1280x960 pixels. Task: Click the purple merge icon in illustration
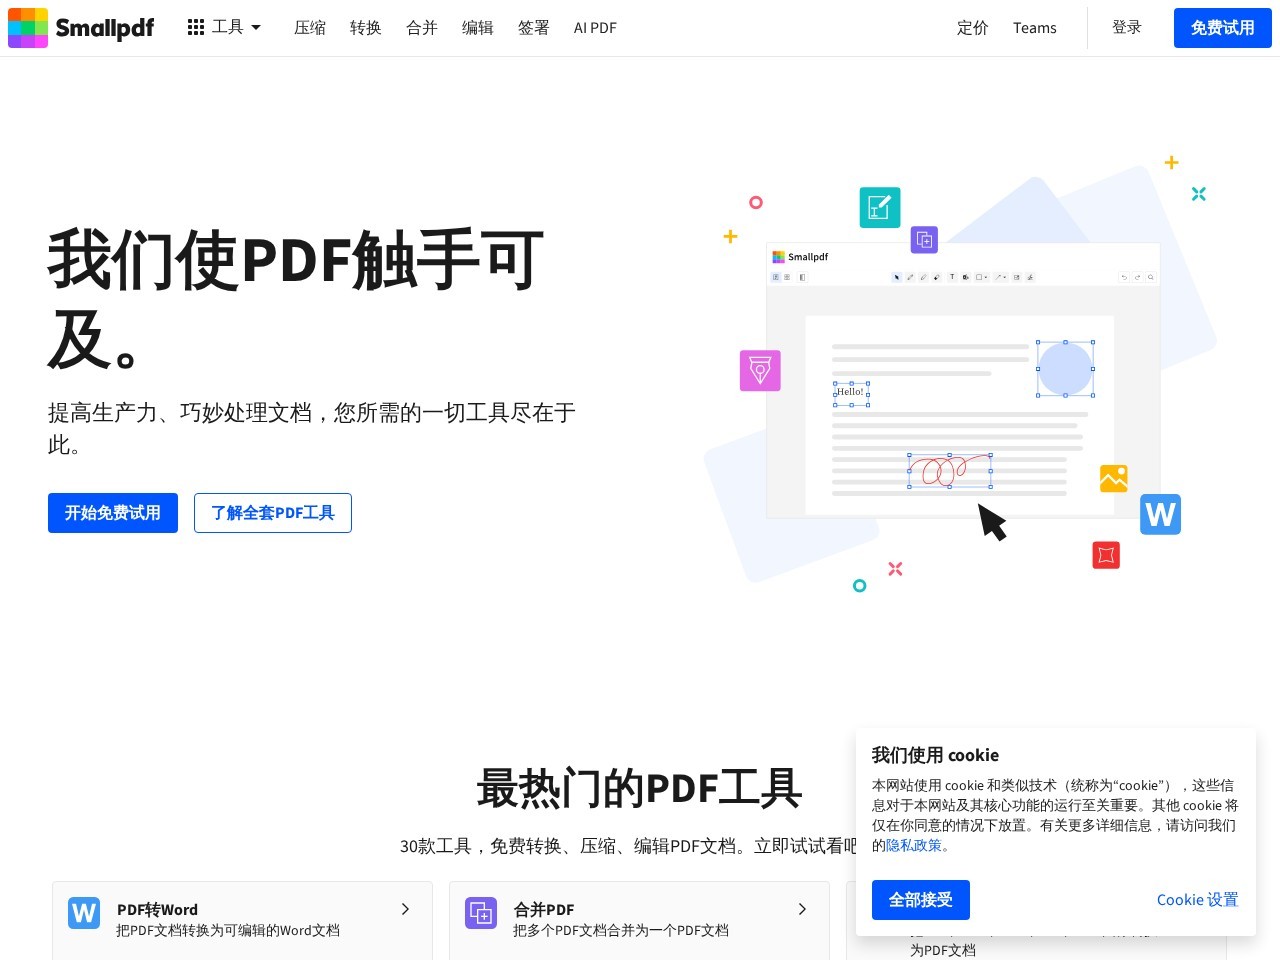pos(924,239)
